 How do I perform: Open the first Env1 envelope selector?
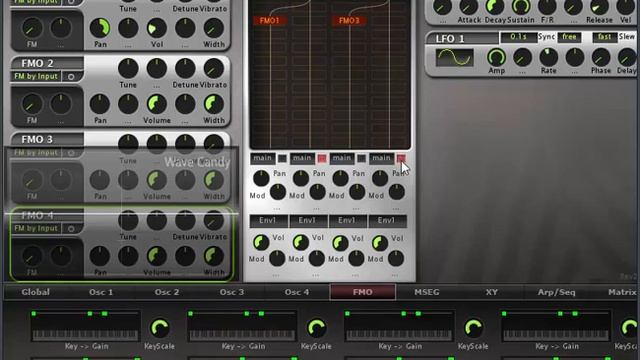pyautogui.click(x=268, y=221)
